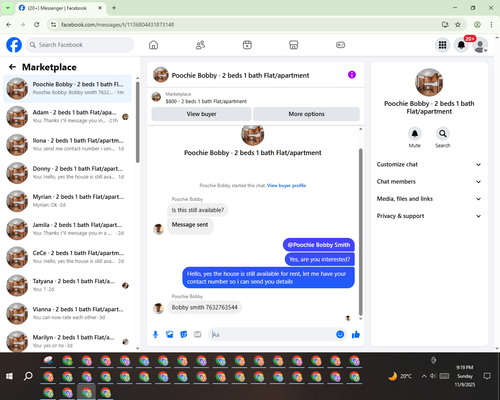Click '$800 - 2 beds 1 bath' listing summary
The height and width of the screenshot is (400, 500).
[206, 101]
